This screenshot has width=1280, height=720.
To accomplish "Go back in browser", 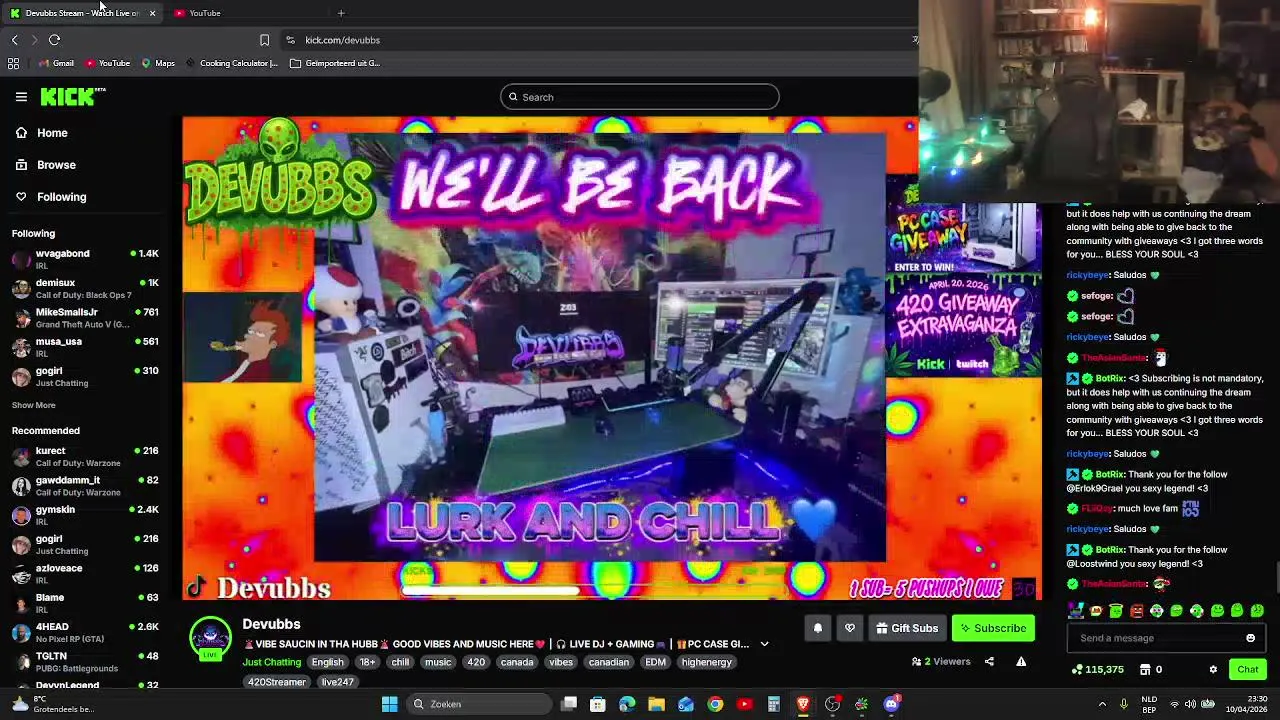I will (14, 40).
